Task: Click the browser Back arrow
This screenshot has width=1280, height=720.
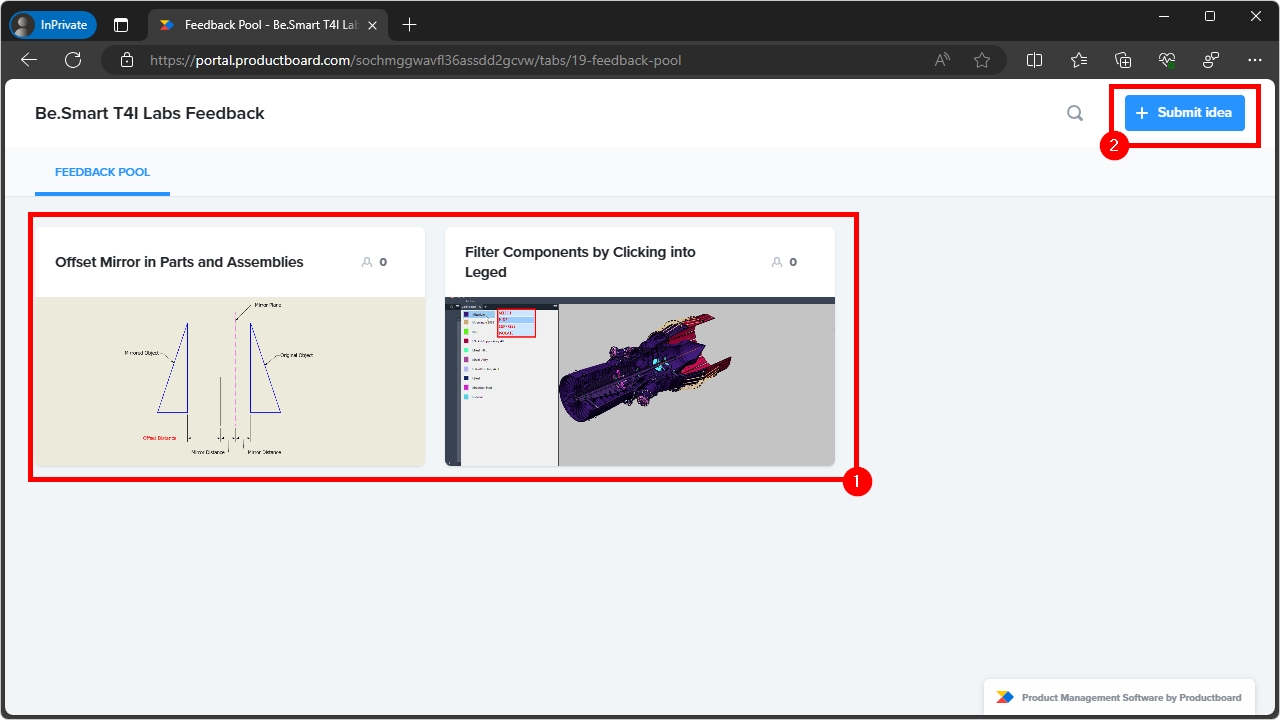Action: pyautogui.click(x=29, y=60)
